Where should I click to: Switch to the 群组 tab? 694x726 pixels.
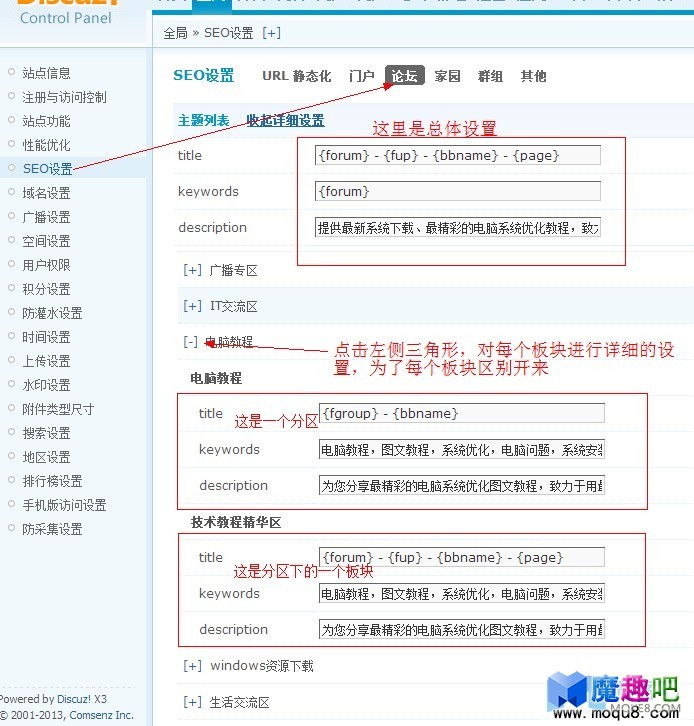coord(490,76)
